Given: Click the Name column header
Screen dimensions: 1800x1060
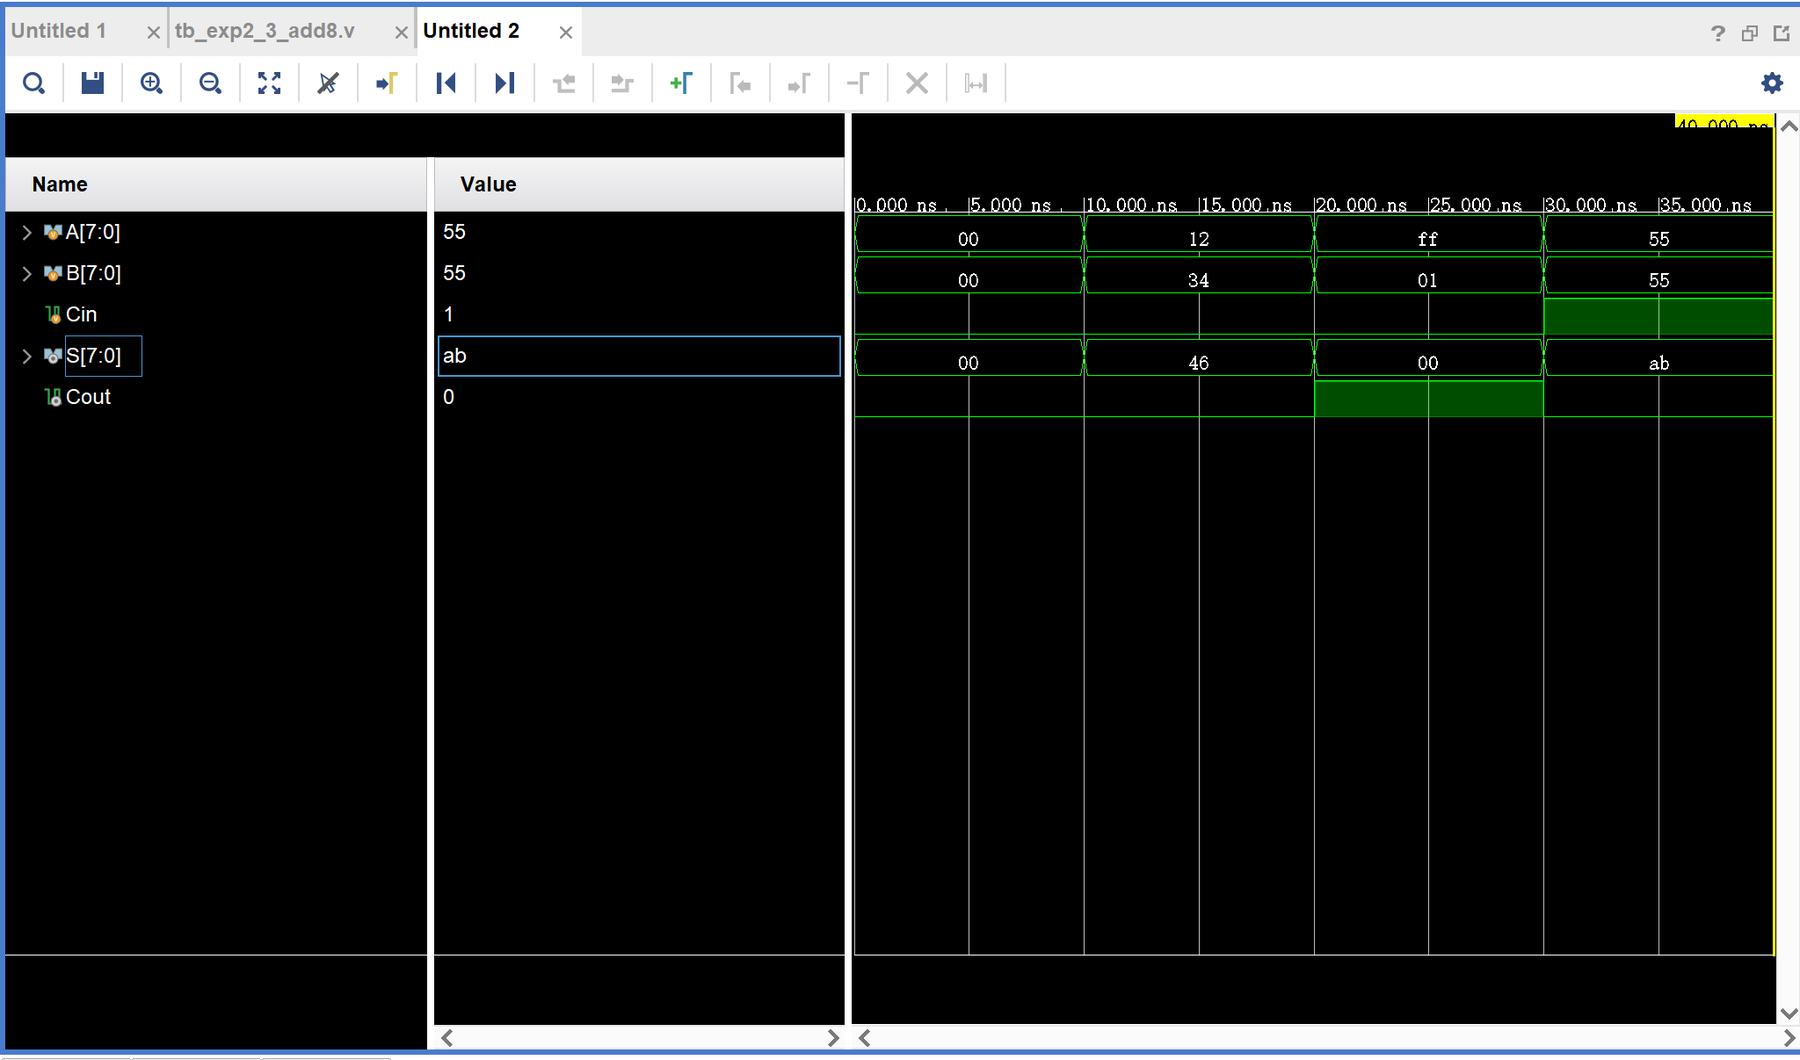Looking at the screenshot, I should tap(216, 184).
